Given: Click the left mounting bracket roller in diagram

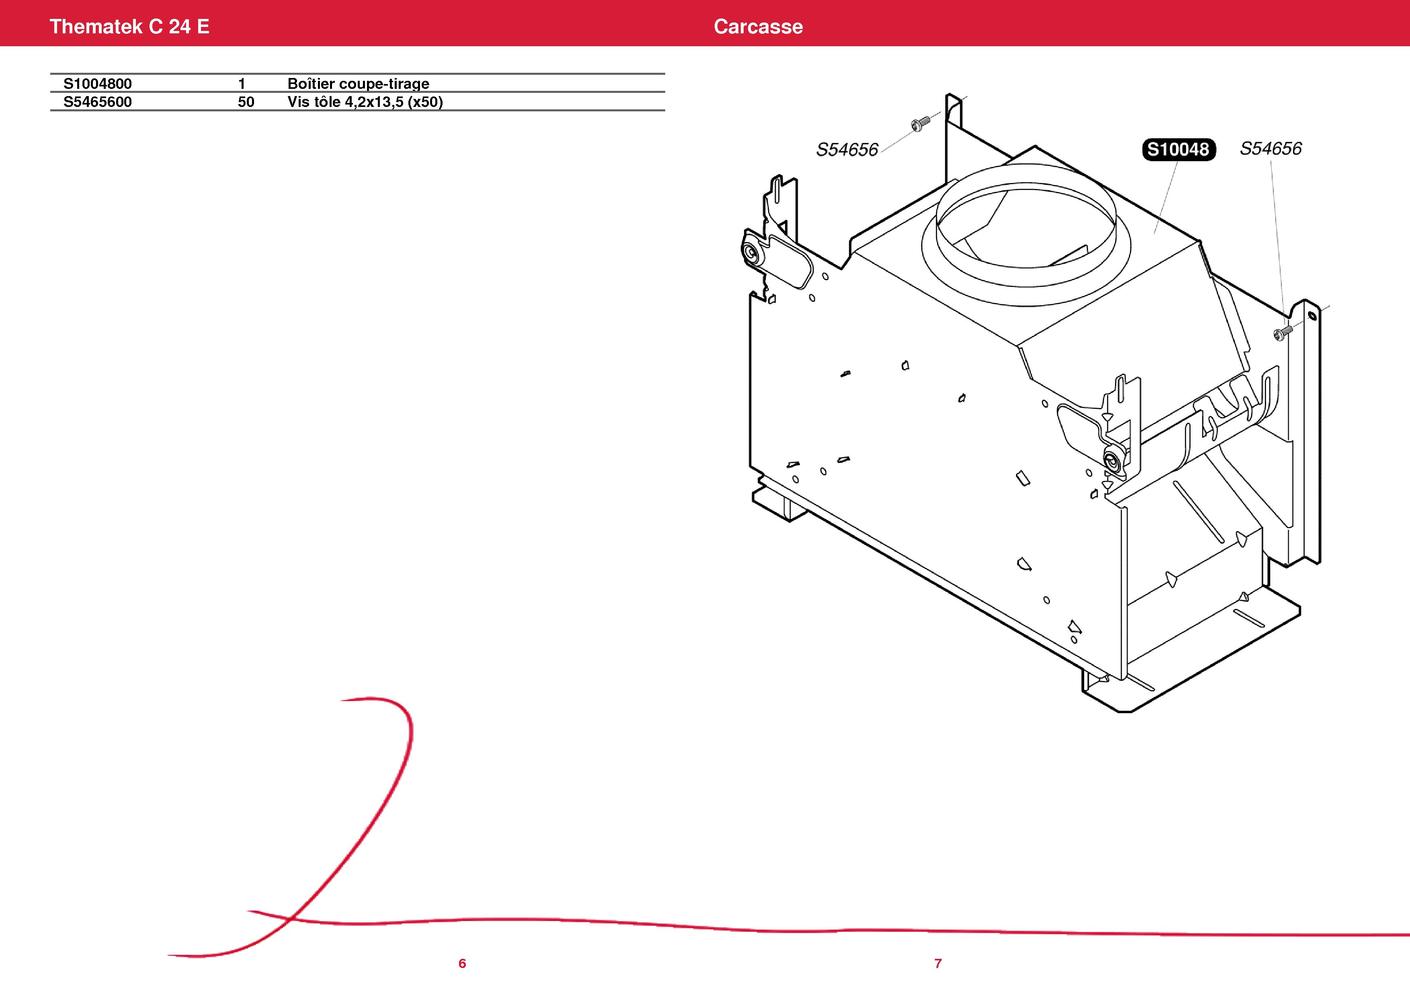Looking at the screenshot, I should pos(751,252).
